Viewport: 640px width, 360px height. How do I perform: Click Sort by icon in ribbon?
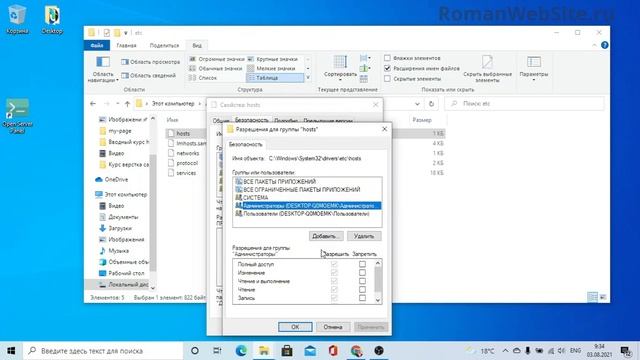pyautogui.click(x=340, y=62)
